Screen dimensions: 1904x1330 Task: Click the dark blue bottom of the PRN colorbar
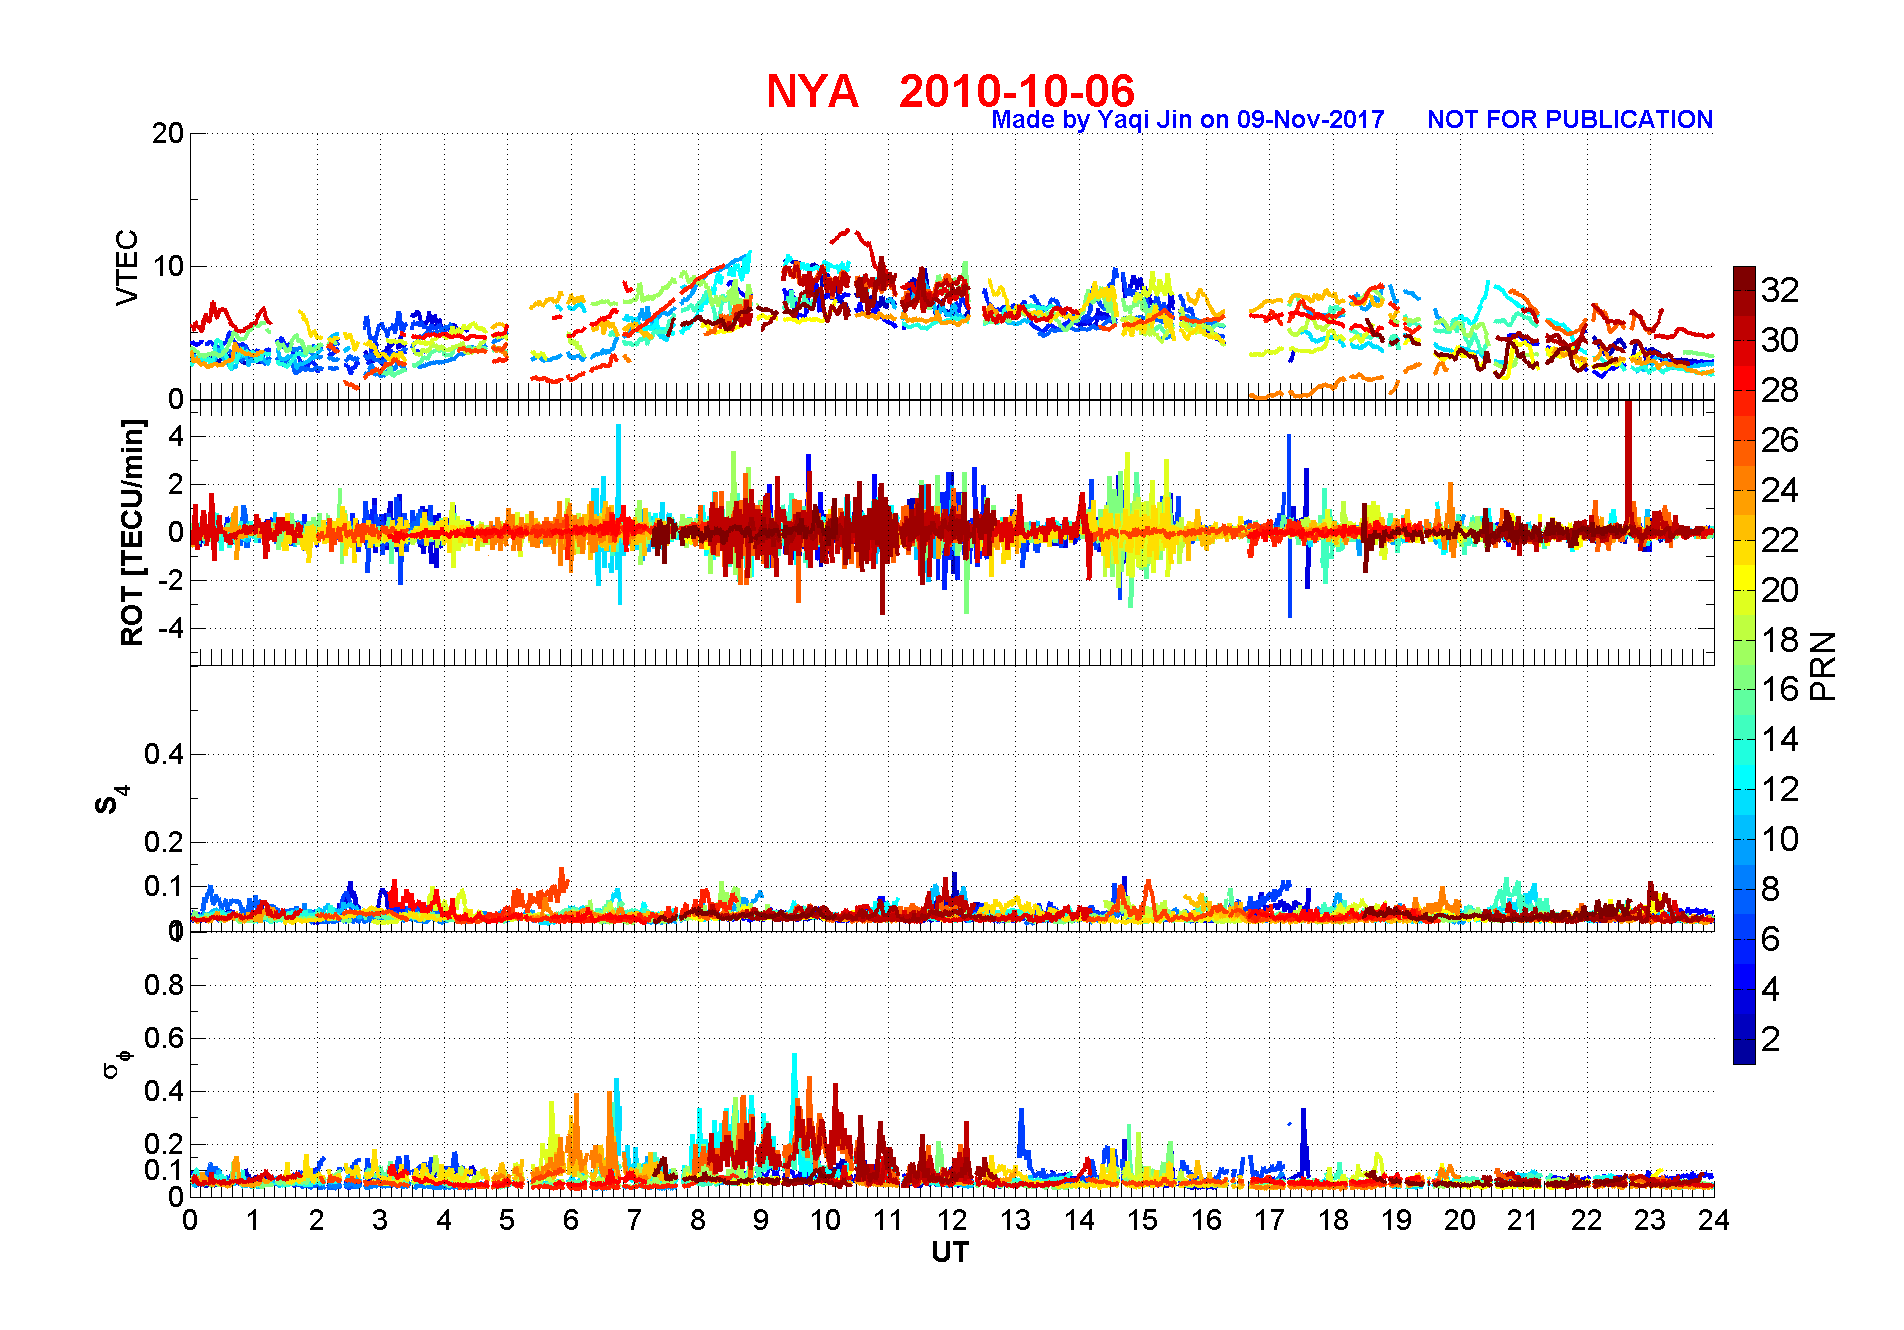coord(1744,1052)
